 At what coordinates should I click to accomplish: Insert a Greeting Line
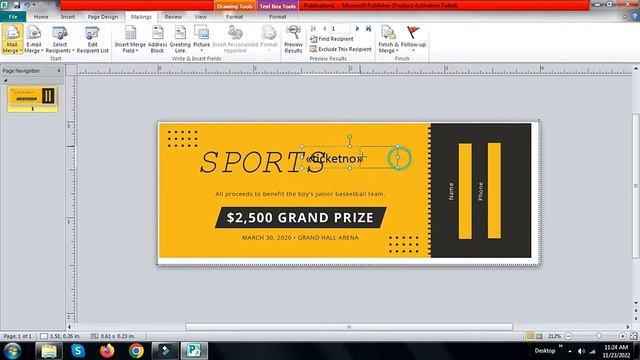[180, 39]
